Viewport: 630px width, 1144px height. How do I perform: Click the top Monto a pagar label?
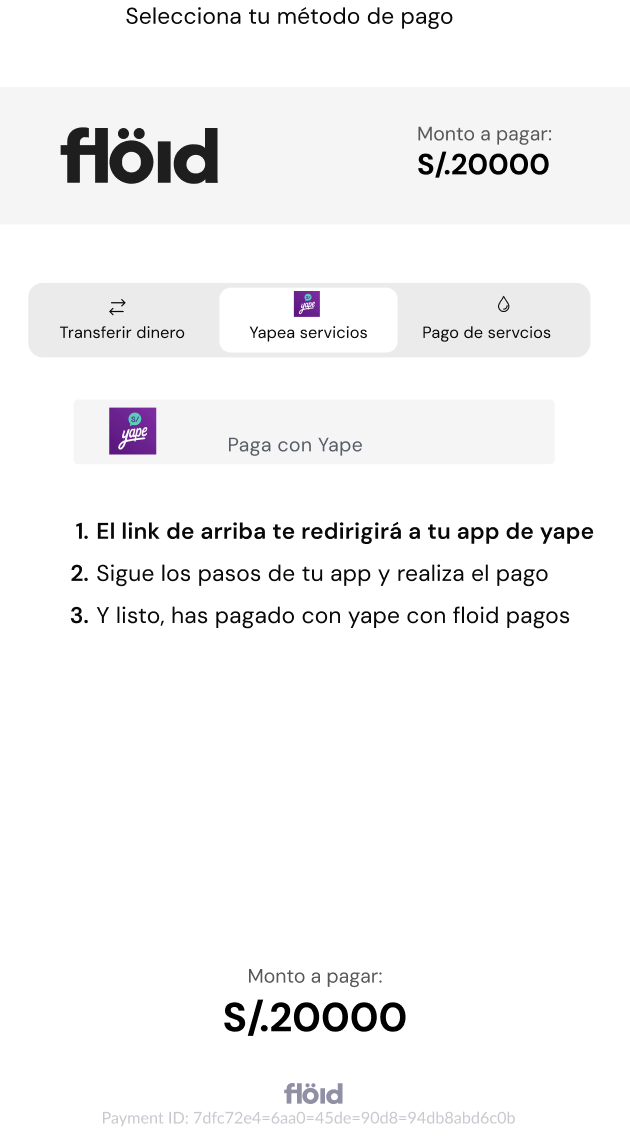(485, 134)
